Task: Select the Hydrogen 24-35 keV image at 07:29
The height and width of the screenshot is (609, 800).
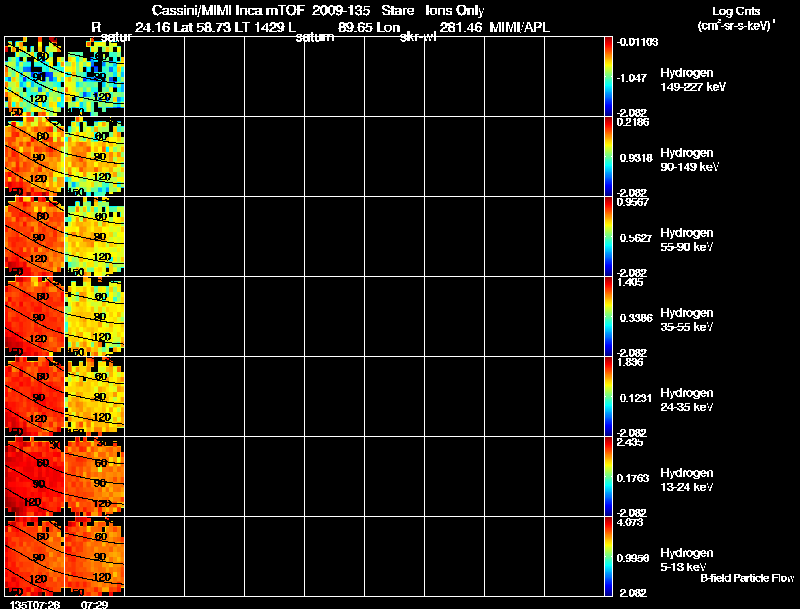Action: 95,396
